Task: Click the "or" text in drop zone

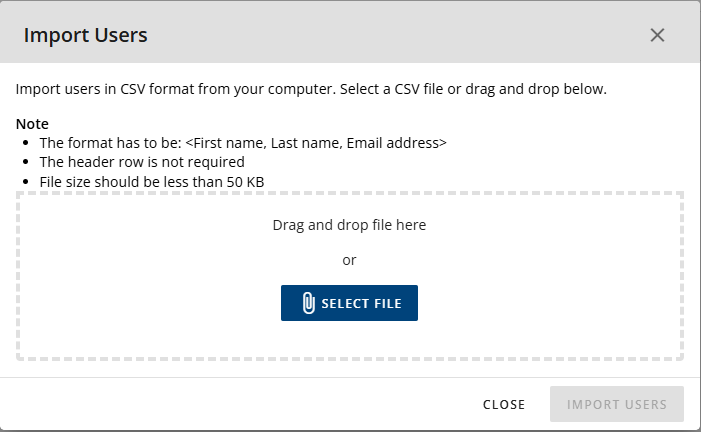Action: [x=349, y=260]
